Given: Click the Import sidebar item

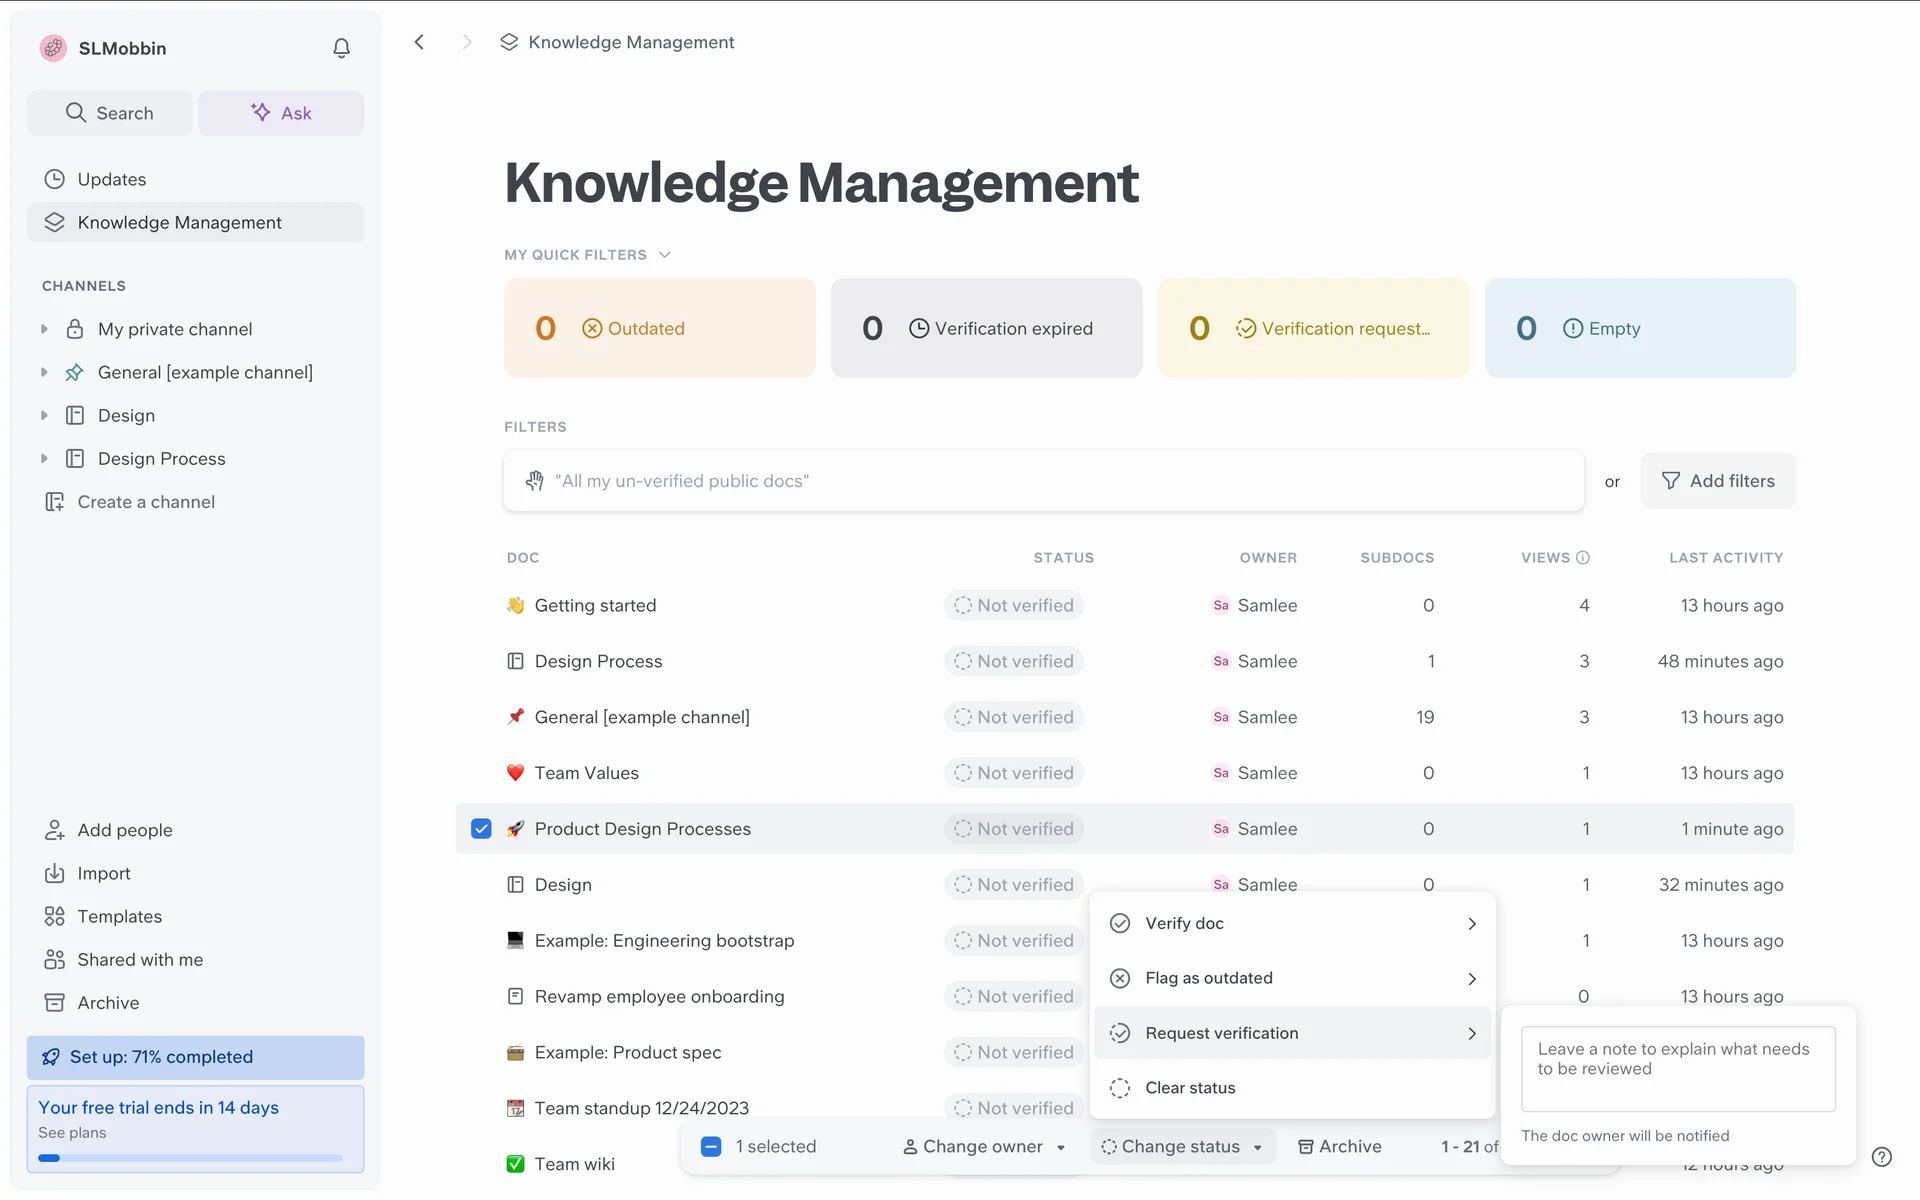Looking at the screenshot, I should pyautogui.click(x=104, y=873).
